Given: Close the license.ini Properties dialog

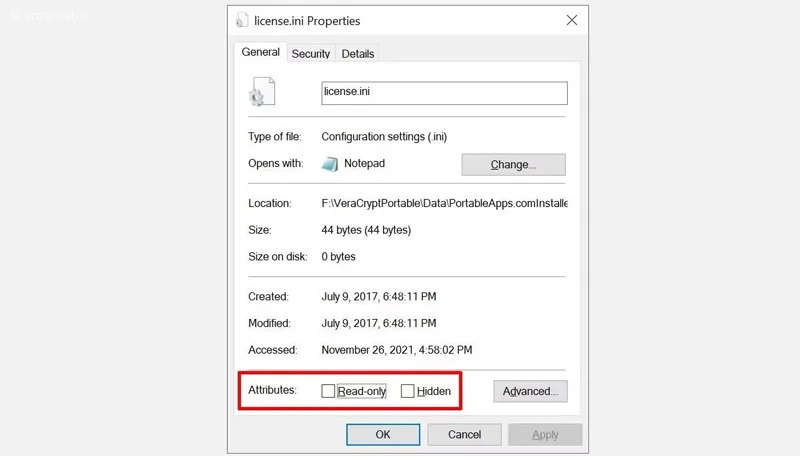Looking at the screenshot, I should click(571, 20).
